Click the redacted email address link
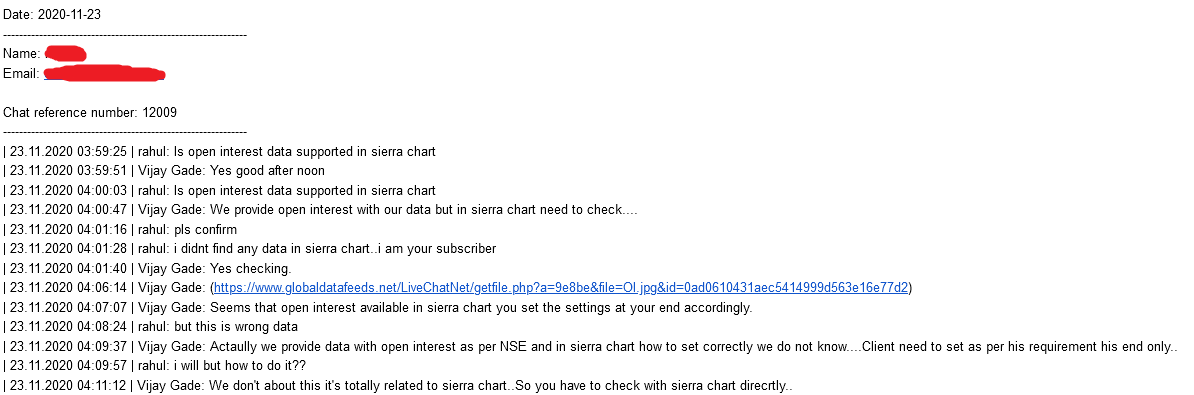The width and height of the screenshot is (1194, 395). (104, 74)
